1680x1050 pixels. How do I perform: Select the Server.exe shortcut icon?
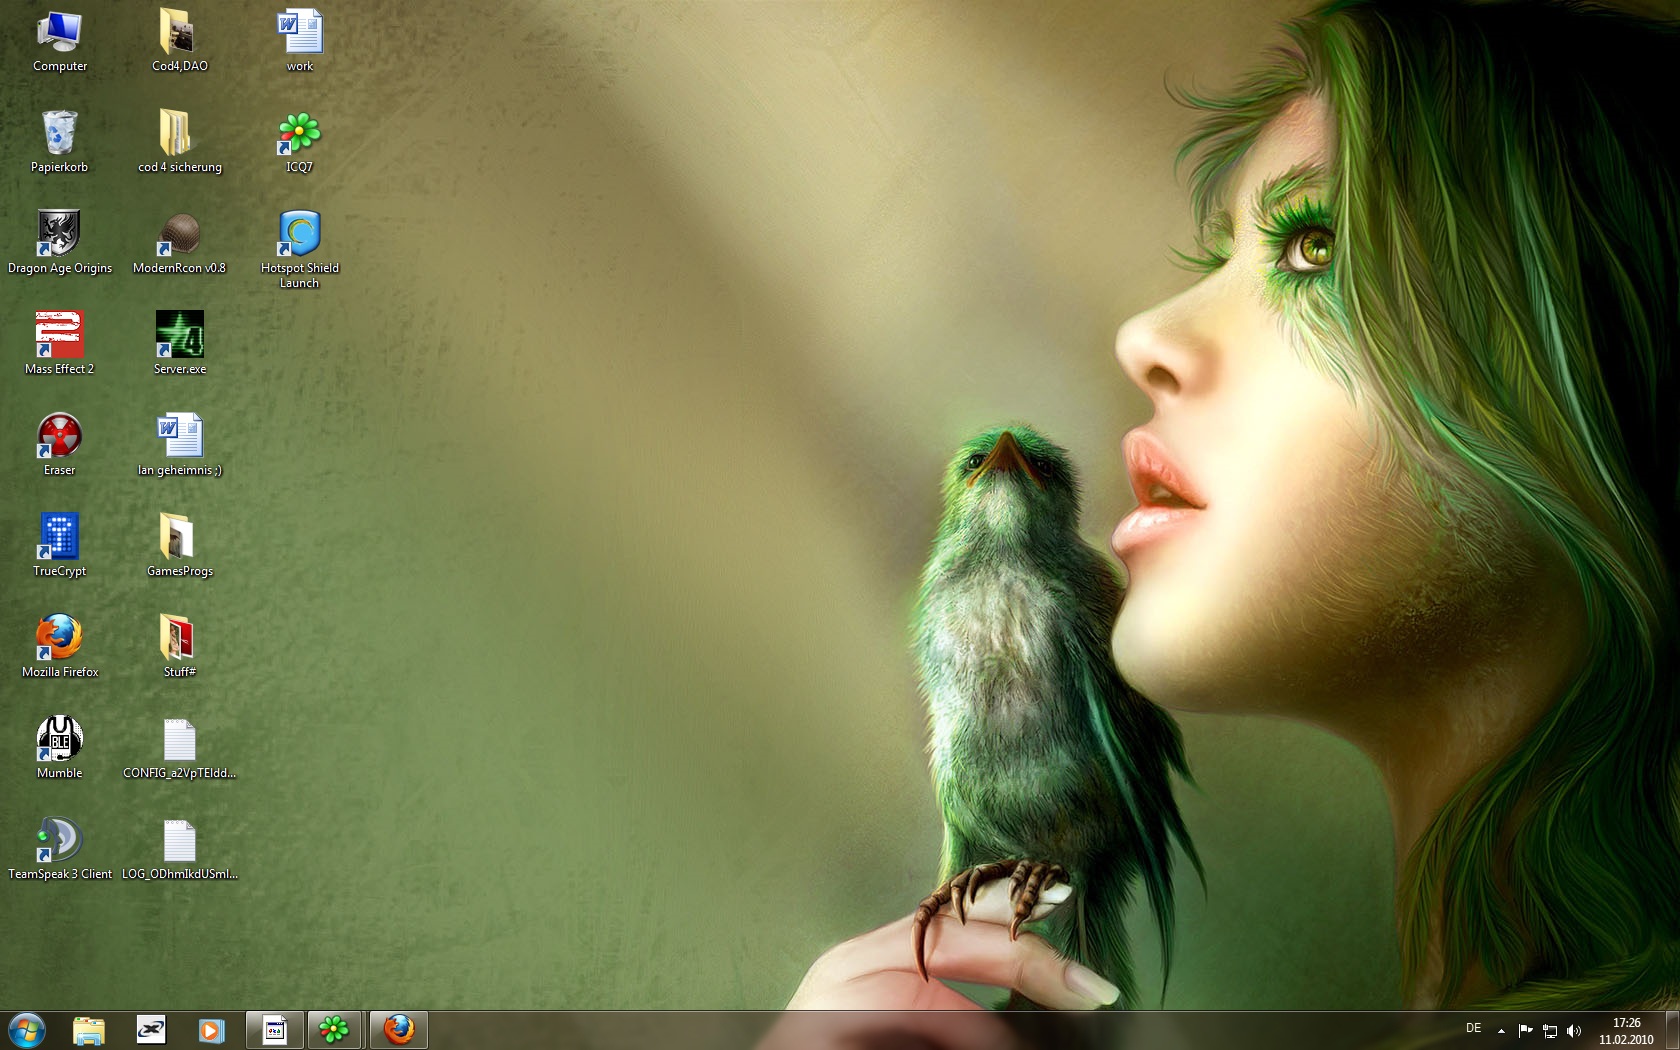point(180,344)
